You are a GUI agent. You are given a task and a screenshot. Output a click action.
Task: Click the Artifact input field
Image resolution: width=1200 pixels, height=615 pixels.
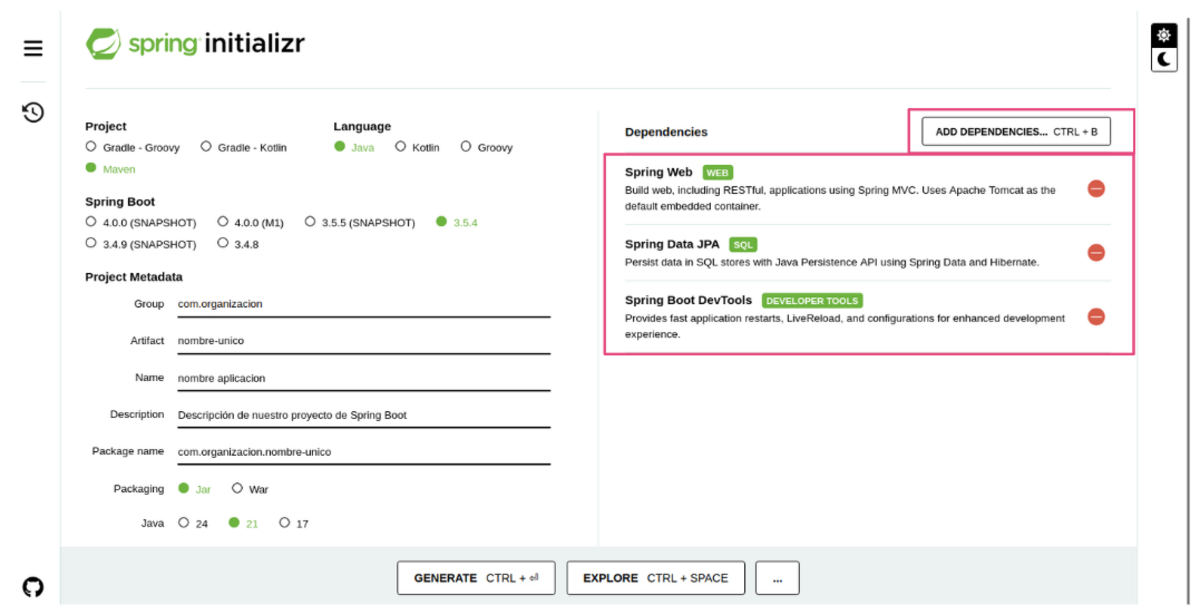[x=363, y=341]
